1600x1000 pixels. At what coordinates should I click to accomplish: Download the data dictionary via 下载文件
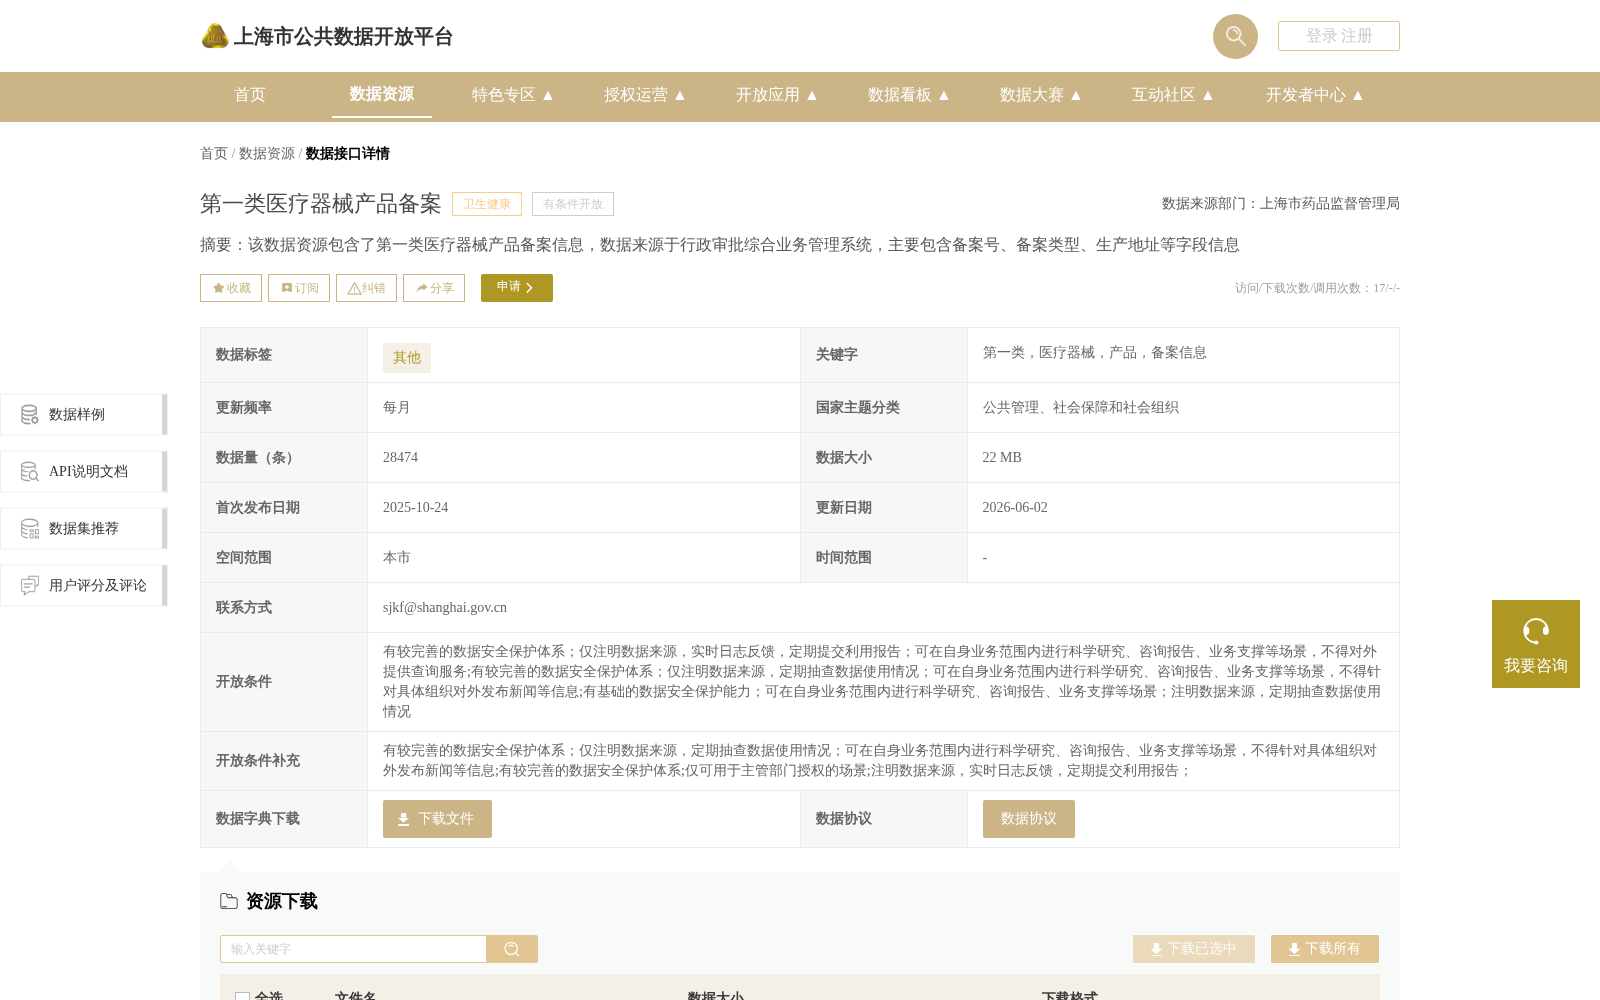[x=437, y=819]
